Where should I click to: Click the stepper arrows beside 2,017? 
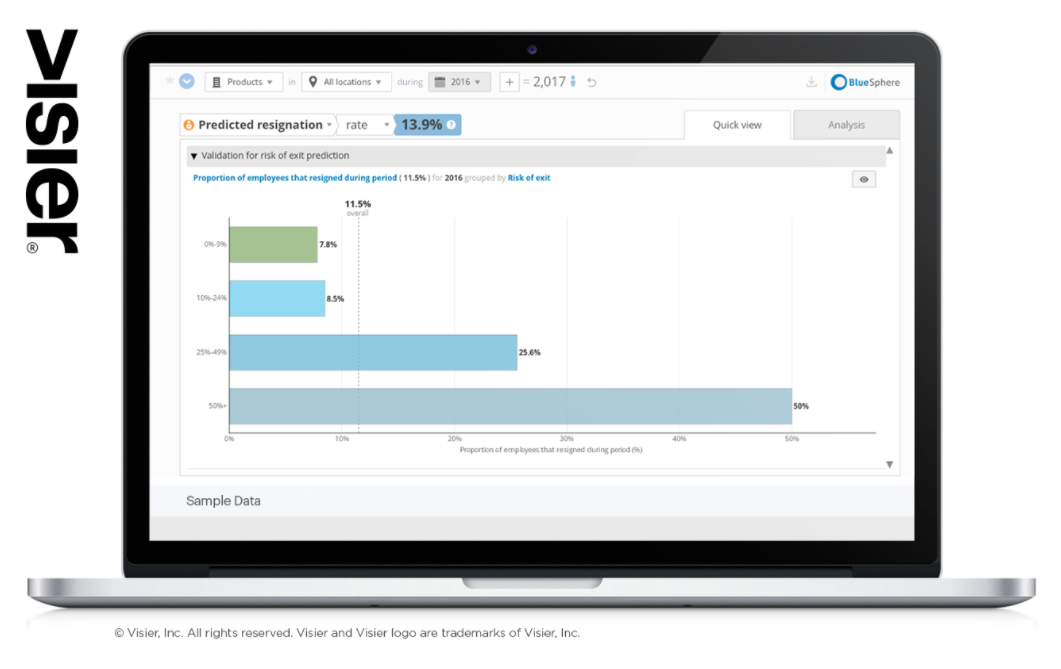pos(571,81)
